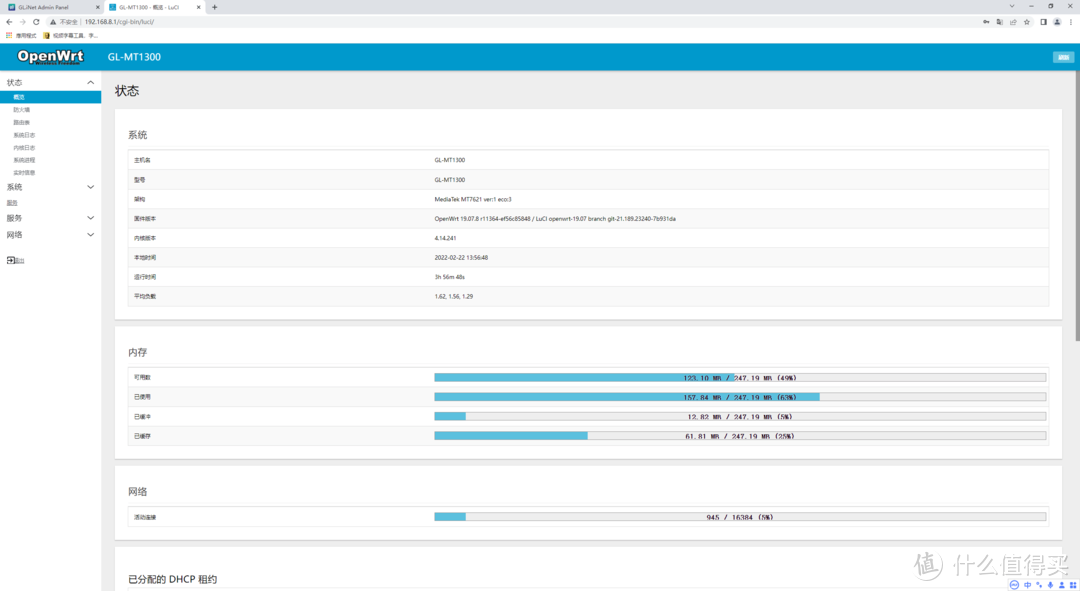Open new tab with plus button
1080x591 pixels.
214,7
